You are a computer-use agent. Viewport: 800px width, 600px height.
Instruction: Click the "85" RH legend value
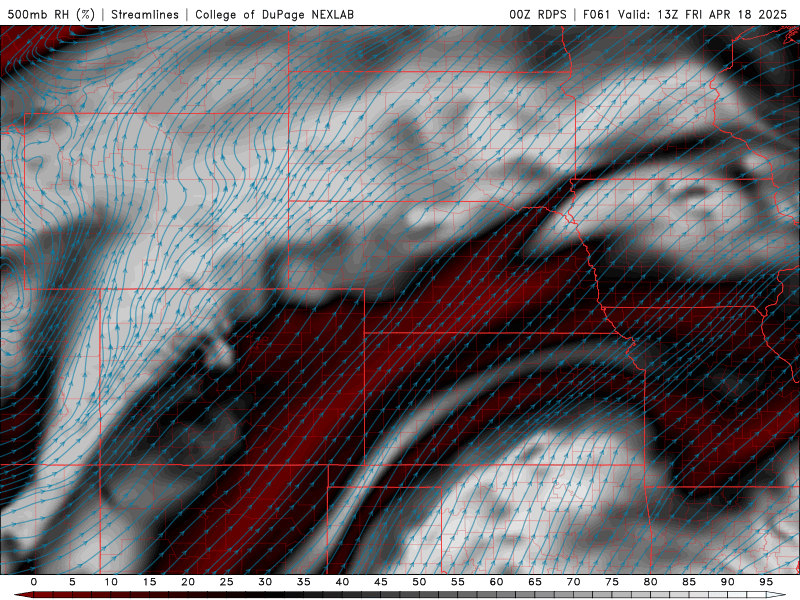tap(689, 582)
